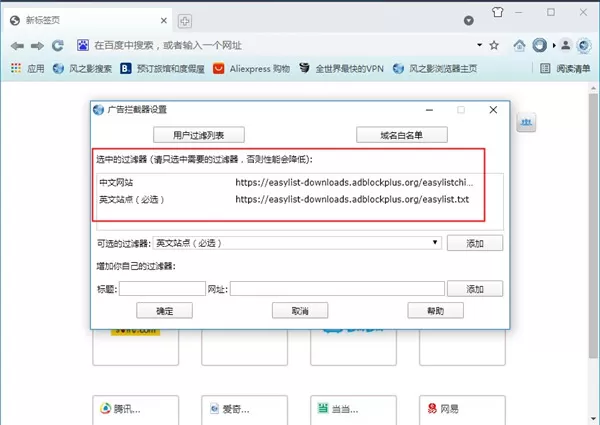
Task: Open the 当当 speed dial tile
Action: [x=354, y=410]
